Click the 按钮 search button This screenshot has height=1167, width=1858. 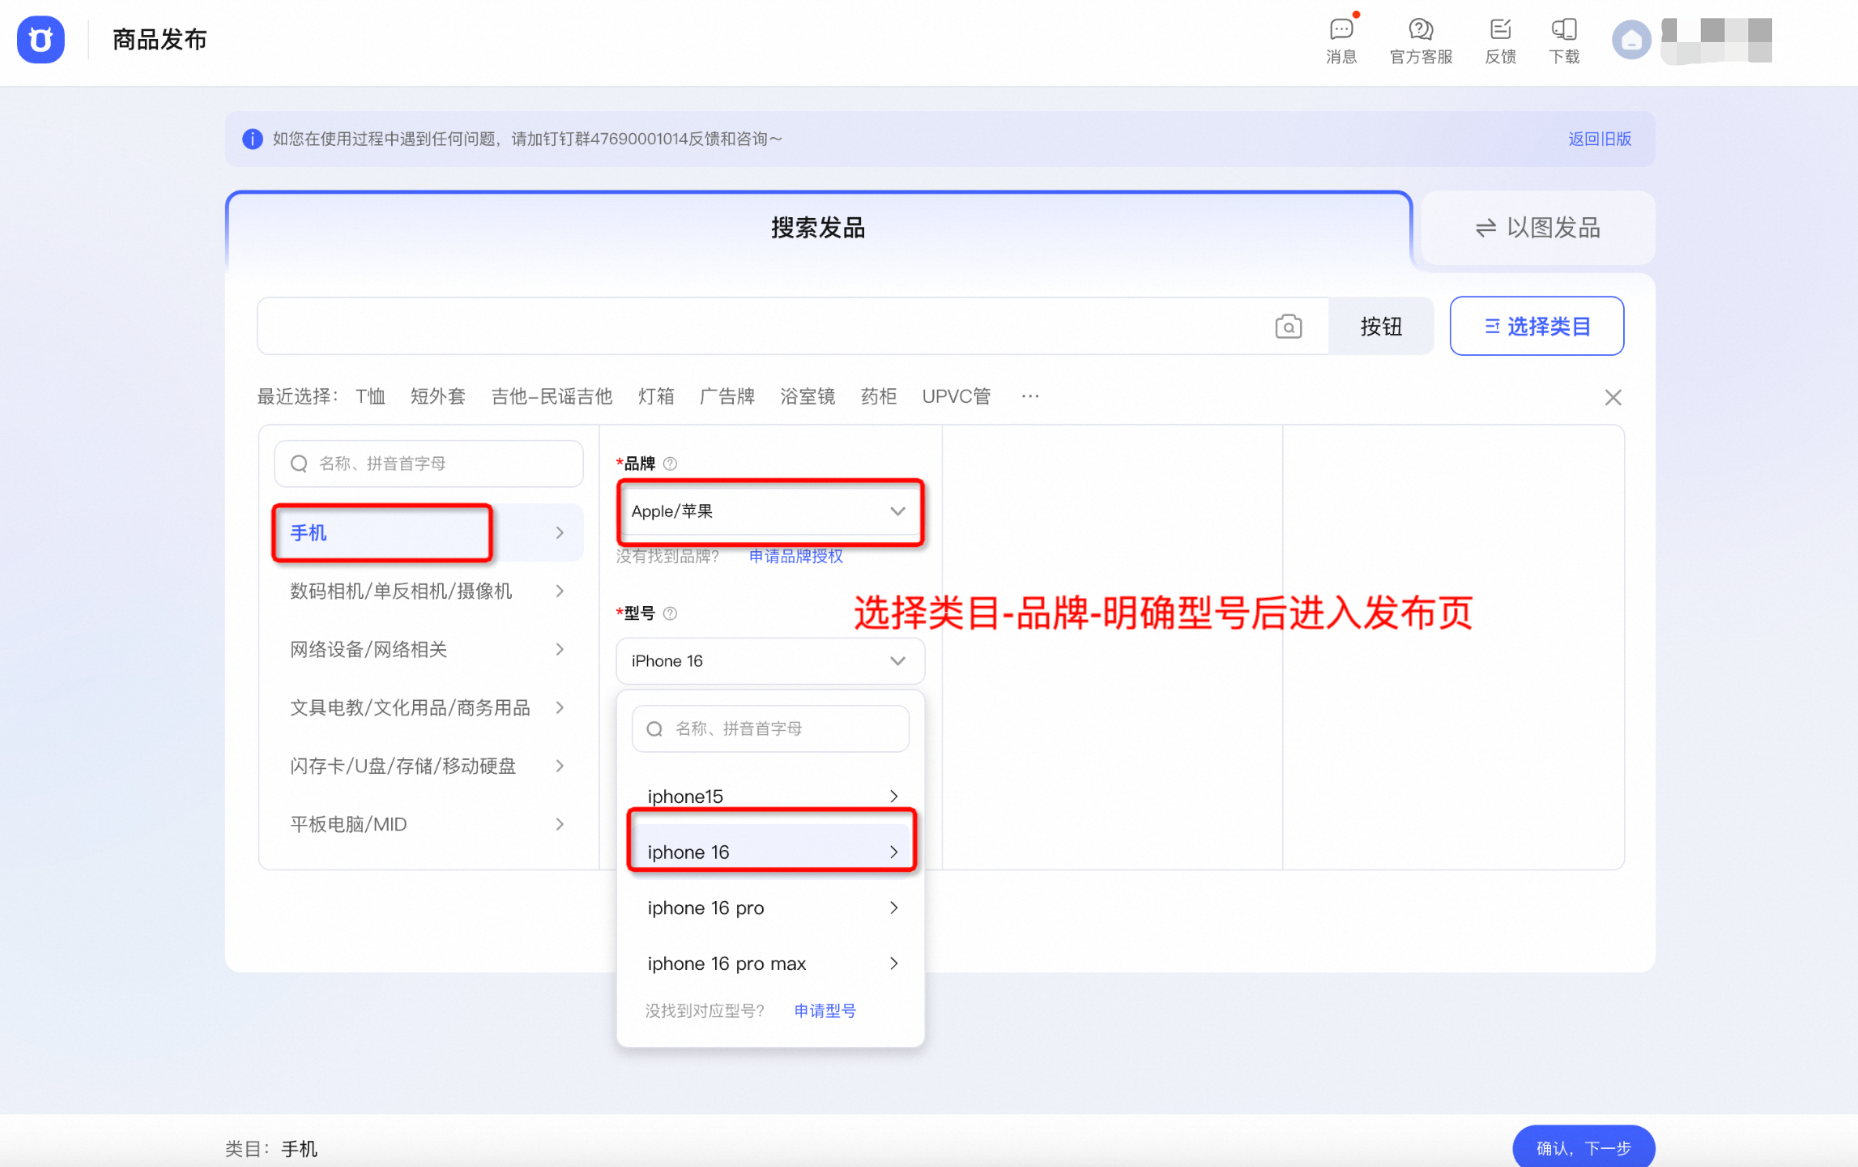(x=1381, y=326)
